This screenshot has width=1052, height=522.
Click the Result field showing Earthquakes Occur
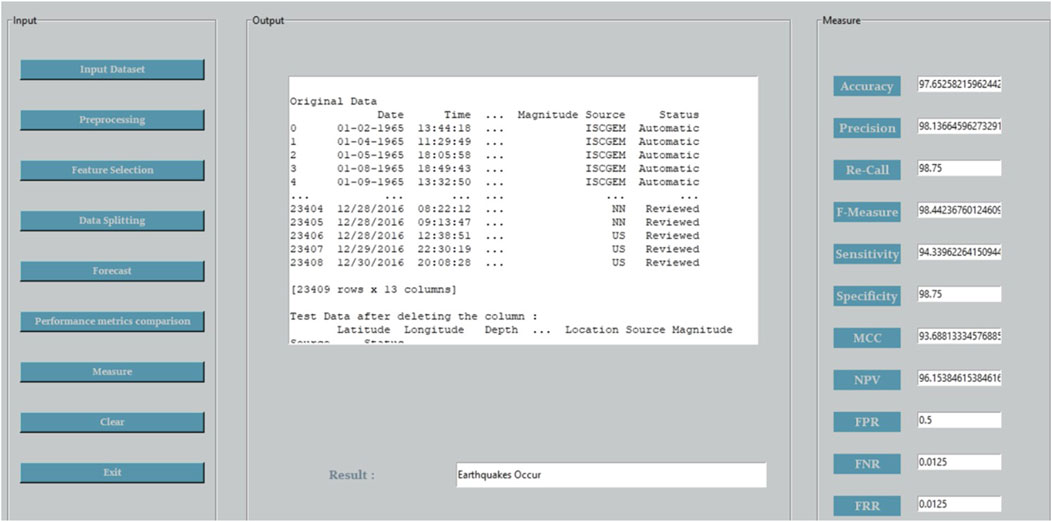611,475
